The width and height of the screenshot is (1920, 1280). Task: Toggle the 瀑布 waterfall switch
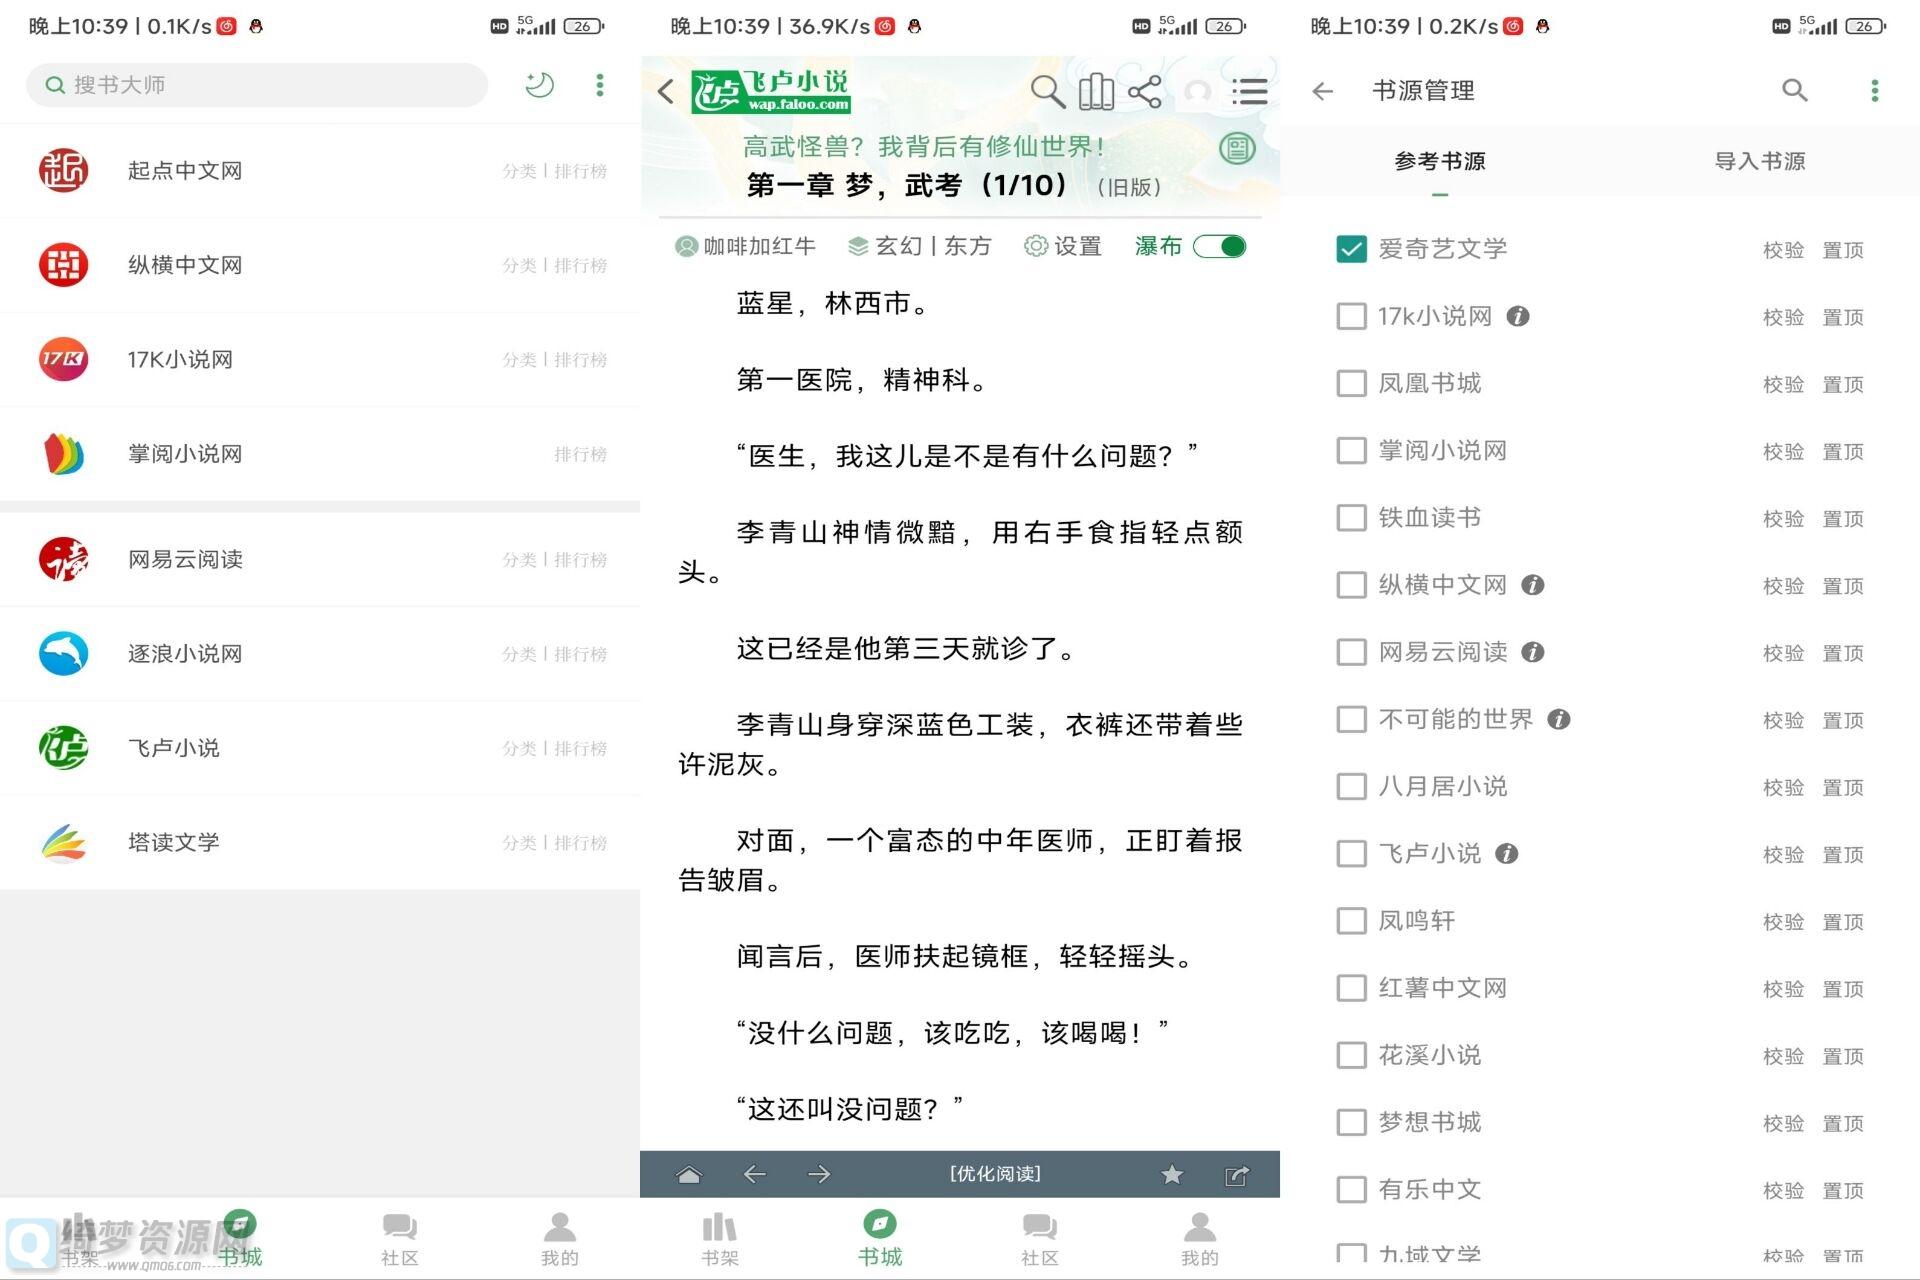(x=1220, y=246)
